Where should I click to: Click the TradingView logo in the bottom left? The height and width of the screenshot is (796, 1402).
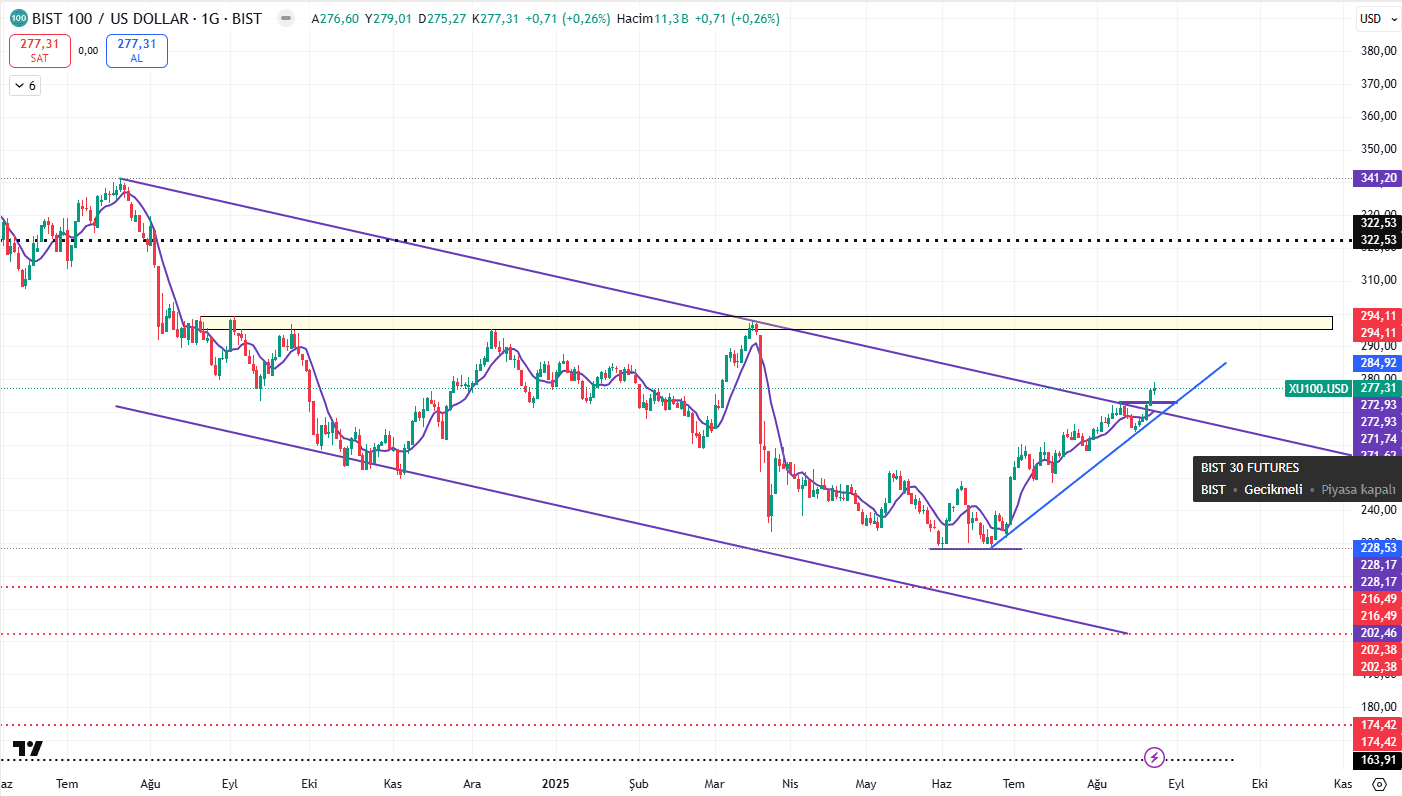click(x=27, y=748)
